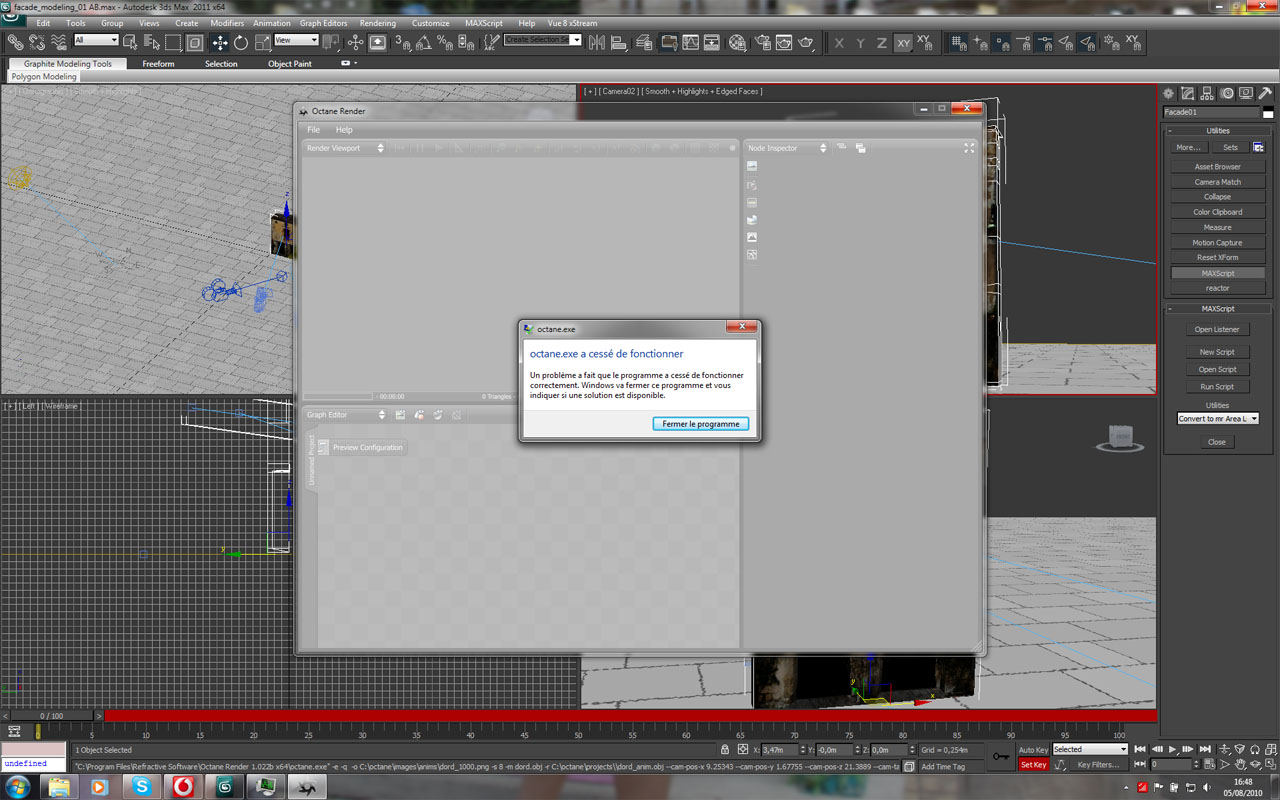Image resolution: width=1280 pixels, height=800 pixels.
Task: Open the Motion command panel tab
Action: coord(1228,93)
